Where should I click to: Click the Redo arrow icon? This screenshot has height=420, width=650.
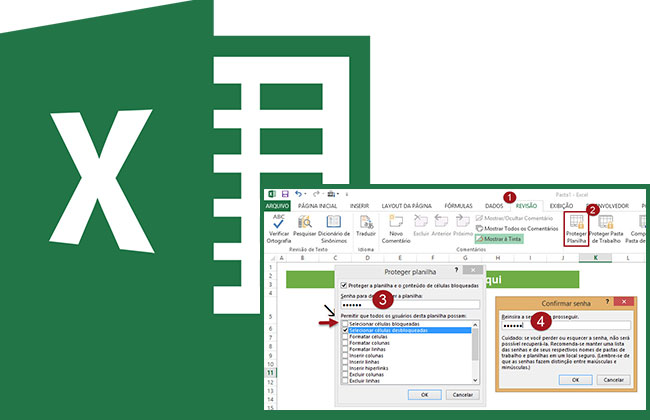point(316,194)
